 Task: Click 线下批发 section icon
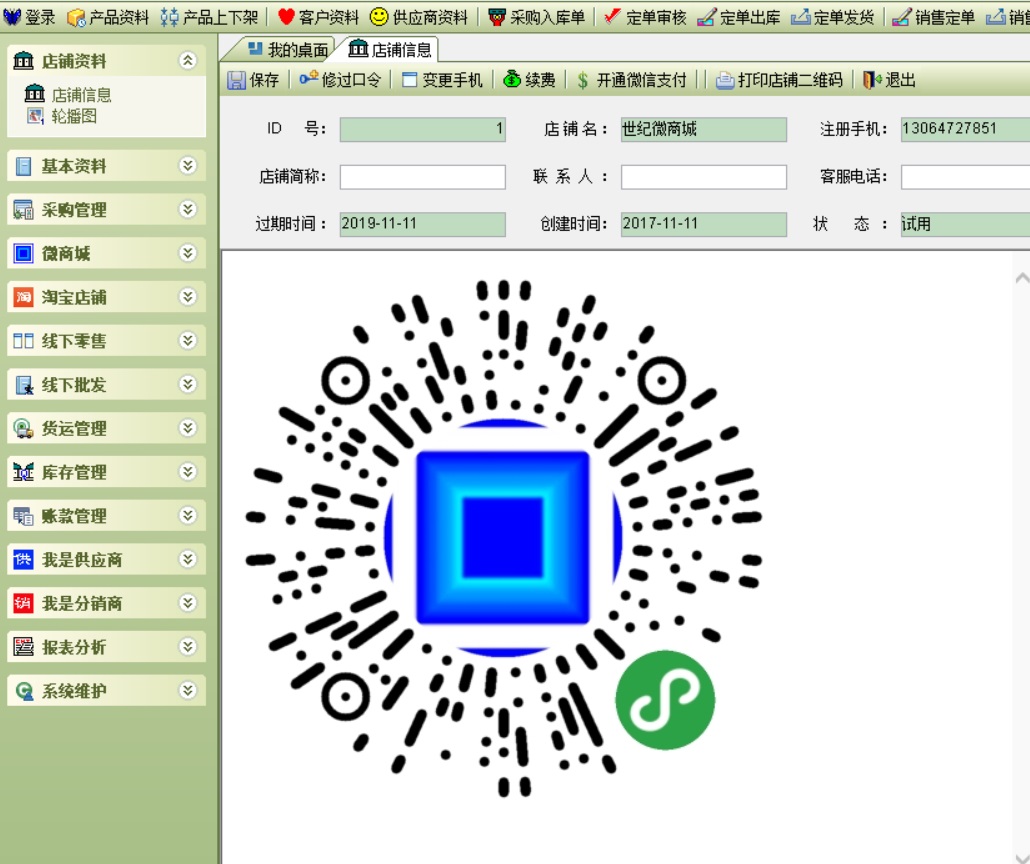(x=24, y=385)
